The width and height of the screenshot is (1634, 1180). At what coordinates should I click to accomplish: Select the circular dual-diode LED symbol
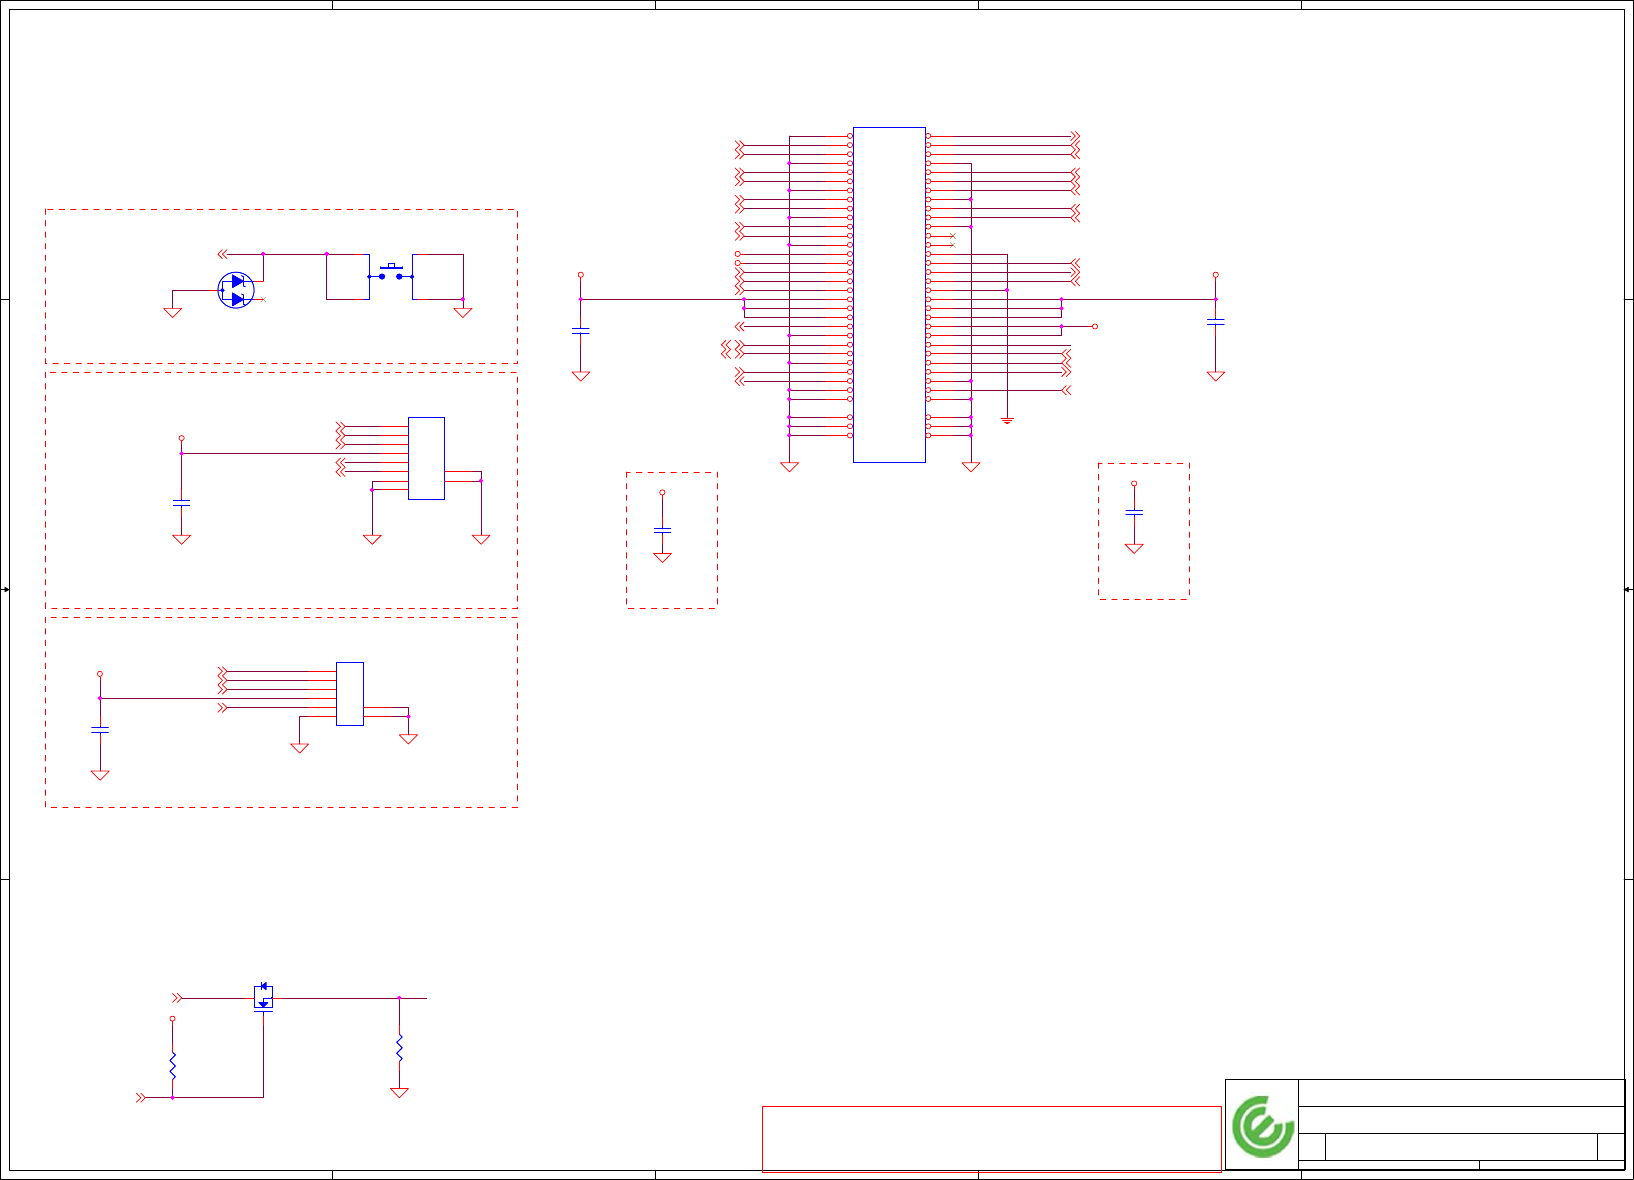(236, 290)
